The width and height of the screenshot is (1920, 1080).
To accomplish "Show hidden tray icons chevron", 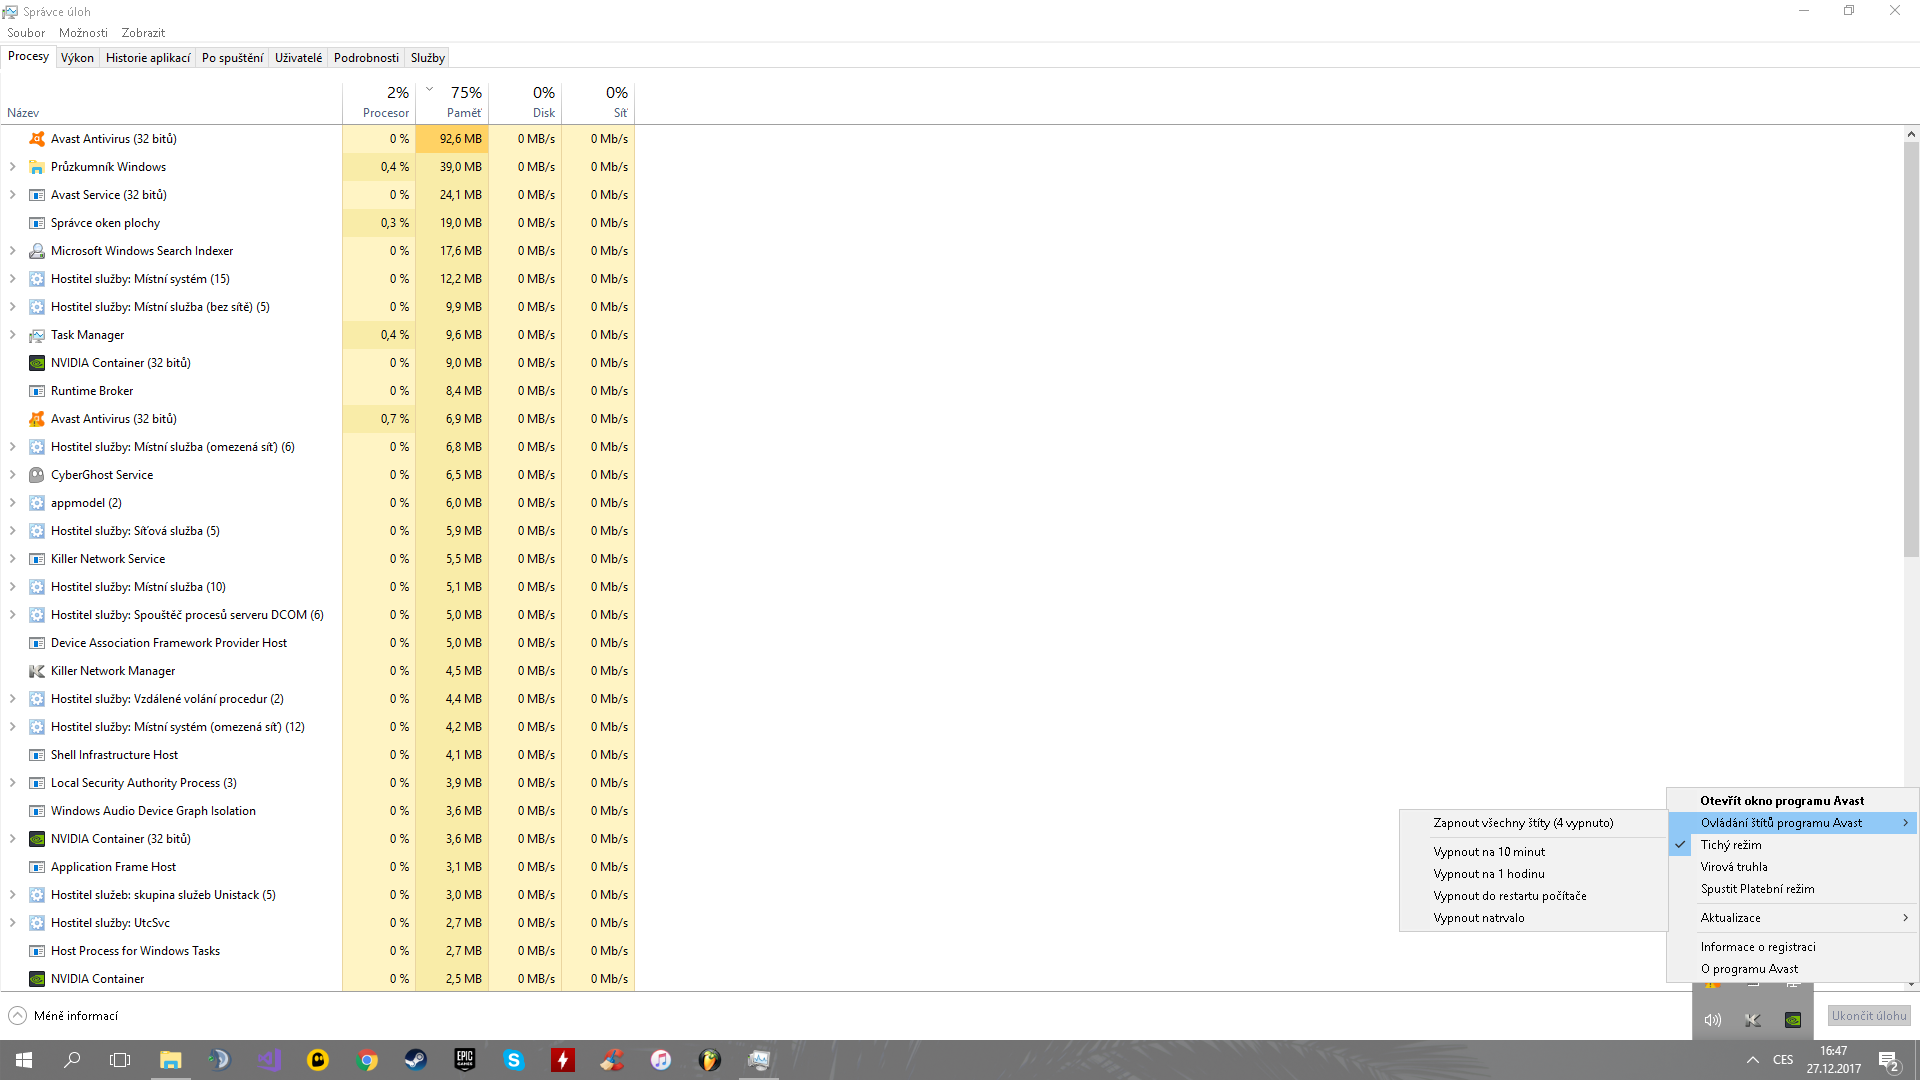I will coord(1752,1060).
